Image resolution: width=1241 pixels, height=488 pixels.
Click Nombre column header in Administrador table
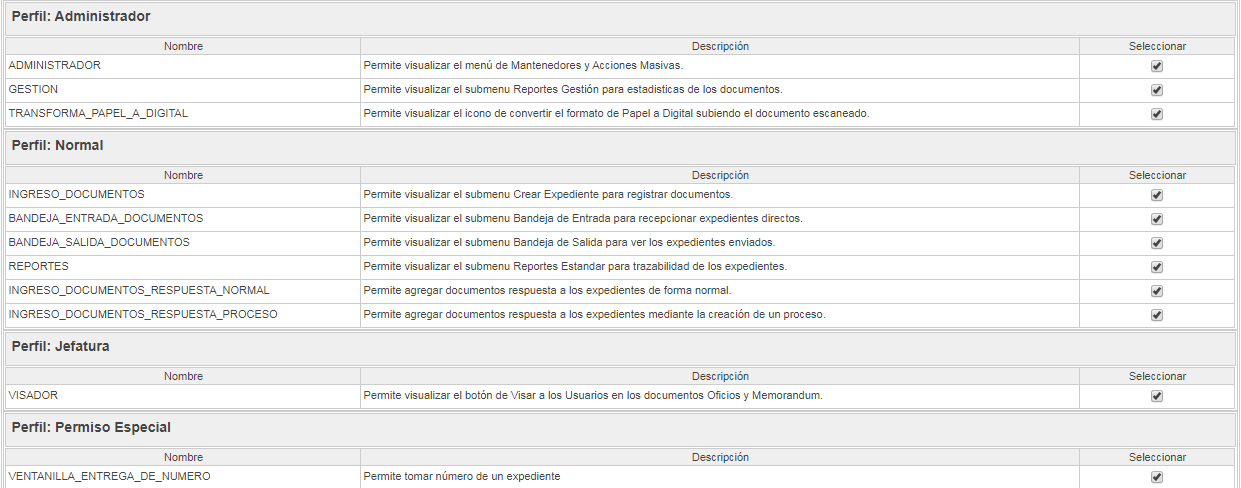tap(183, 46)
